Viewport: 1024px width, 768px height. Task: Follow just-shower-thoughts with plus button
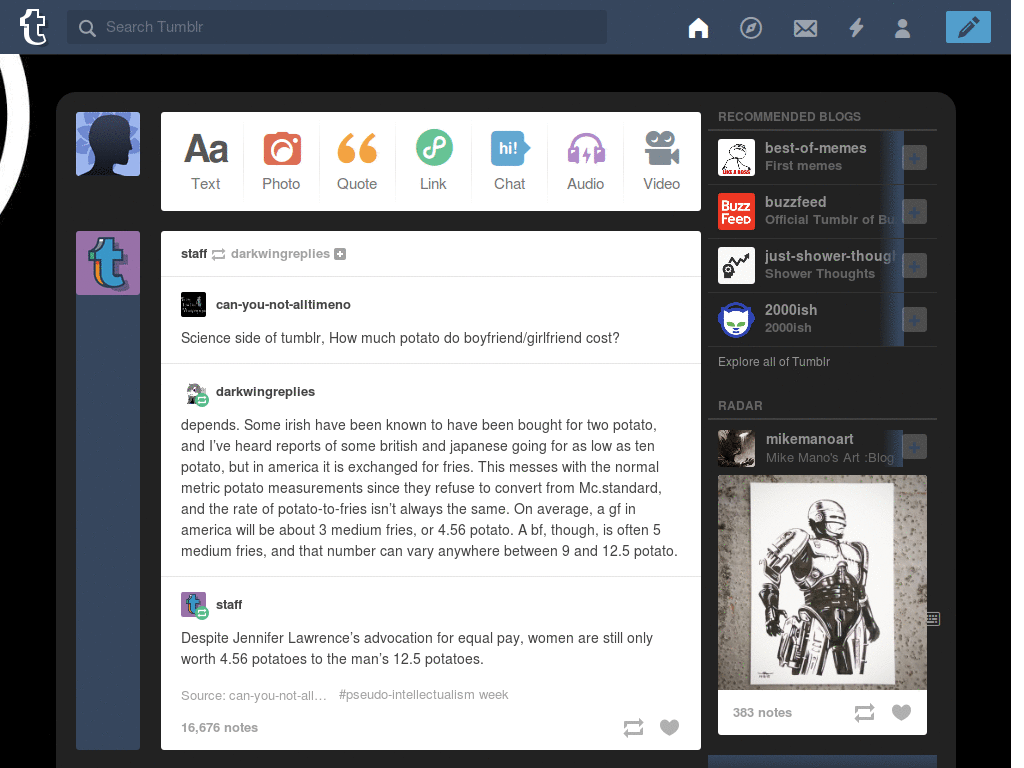[x=914, y=266]
